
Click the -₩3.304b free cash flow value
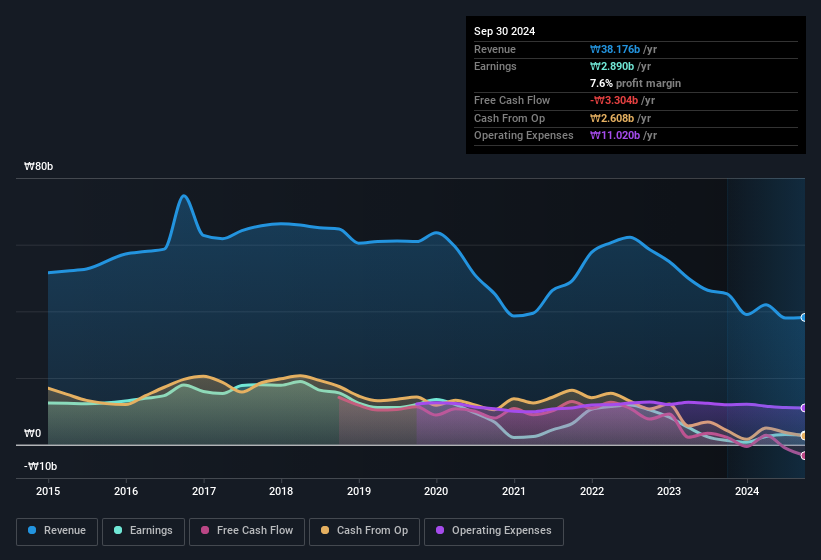click(614, 100)
